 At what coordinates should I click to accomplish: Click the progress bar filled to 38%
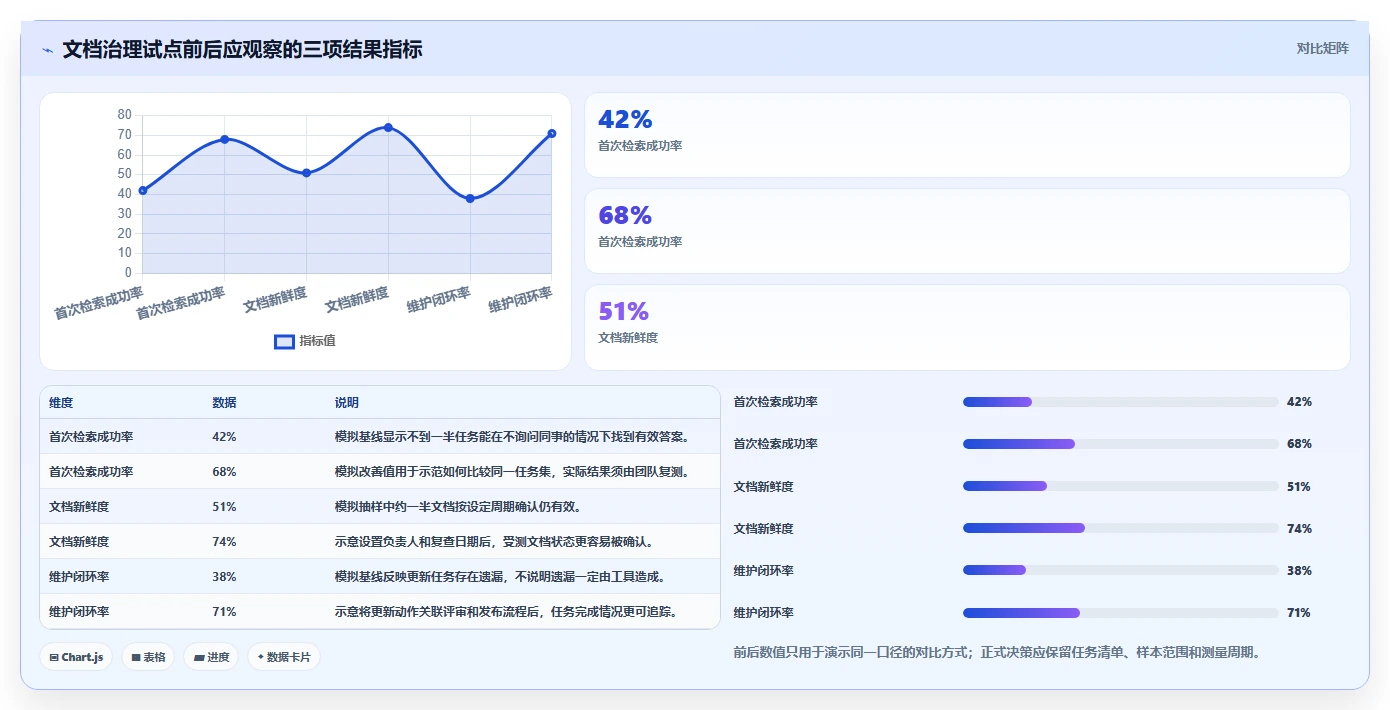(x=1121, y=570)
